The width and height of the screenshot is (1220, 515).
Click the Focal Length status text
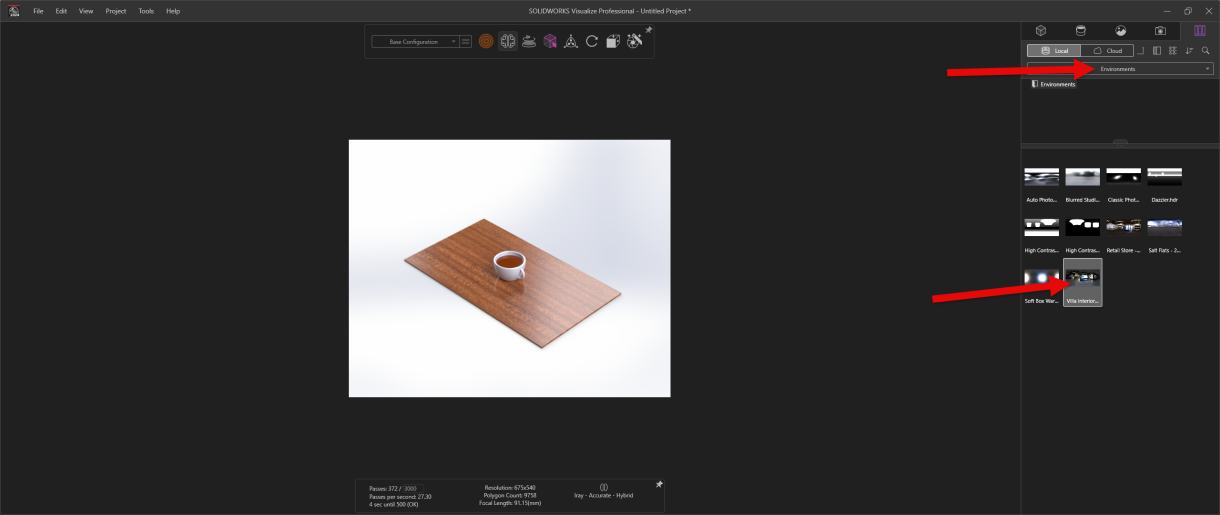pos(511,502)
